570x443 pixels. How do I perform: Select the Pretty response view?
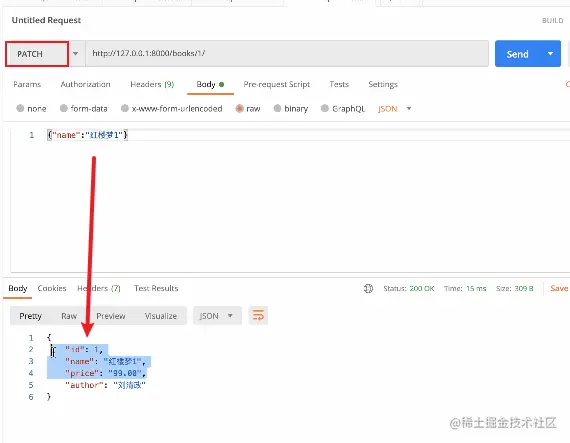pos(31,316)
